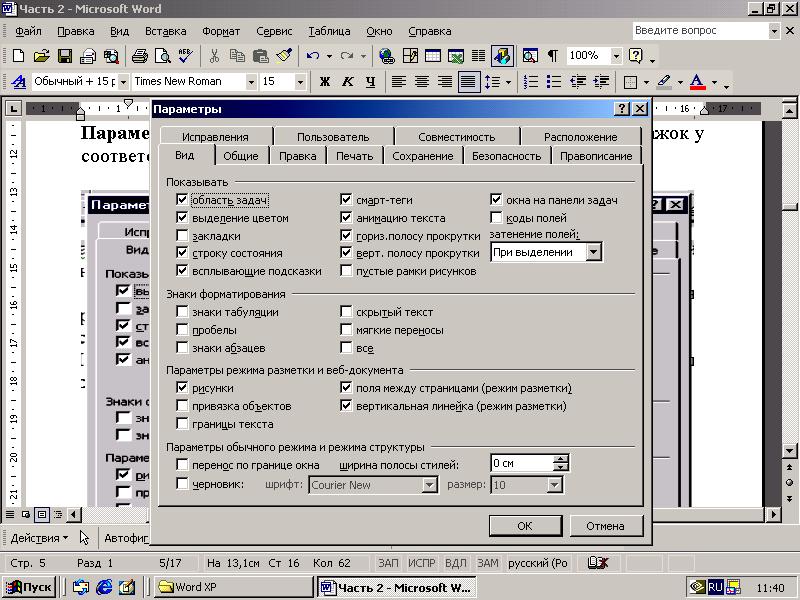Select the Format Painter brush icon
The width and height of the screenshot is (800, 600).
[284, 55]
